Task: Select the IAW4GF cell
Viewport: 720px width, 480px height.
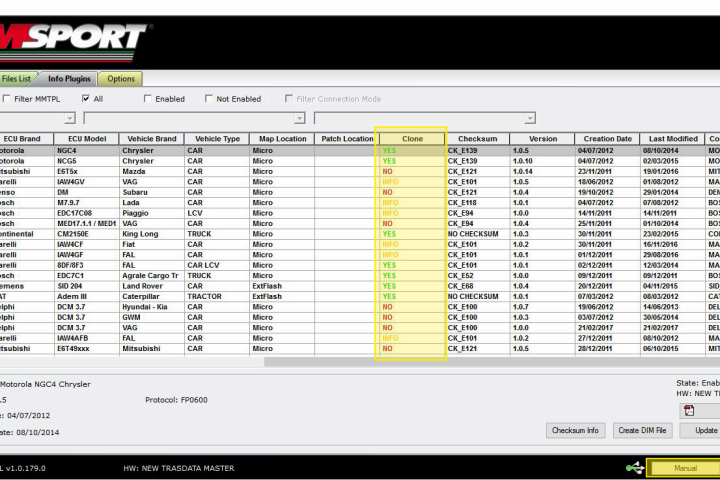Action: [86, 255]
